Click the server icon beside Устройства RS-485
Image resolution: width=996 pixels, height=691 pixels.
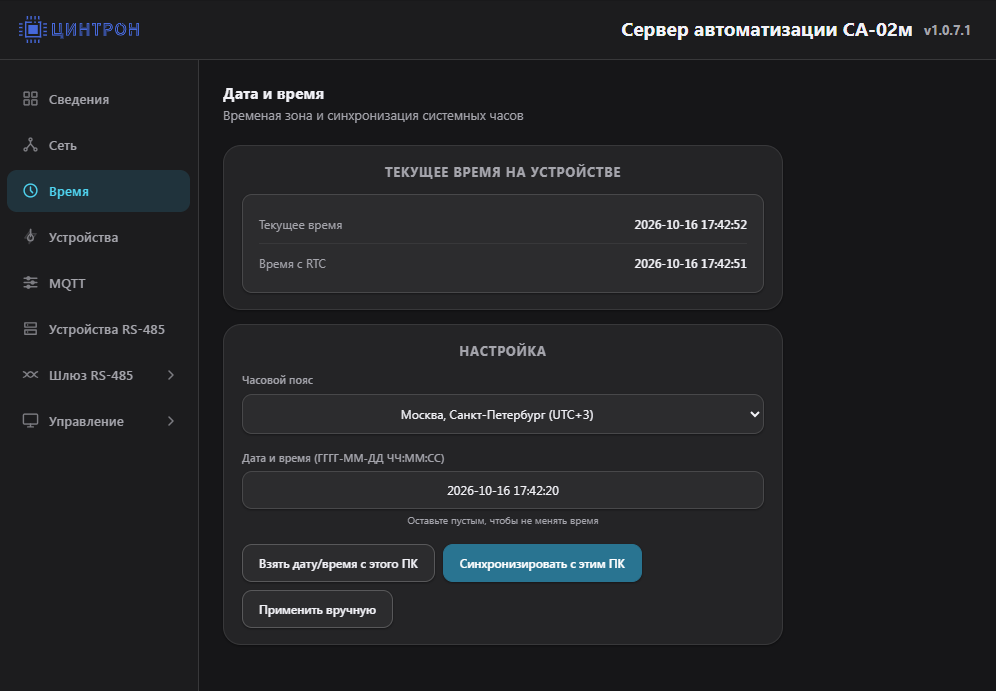tap(30, 328)
